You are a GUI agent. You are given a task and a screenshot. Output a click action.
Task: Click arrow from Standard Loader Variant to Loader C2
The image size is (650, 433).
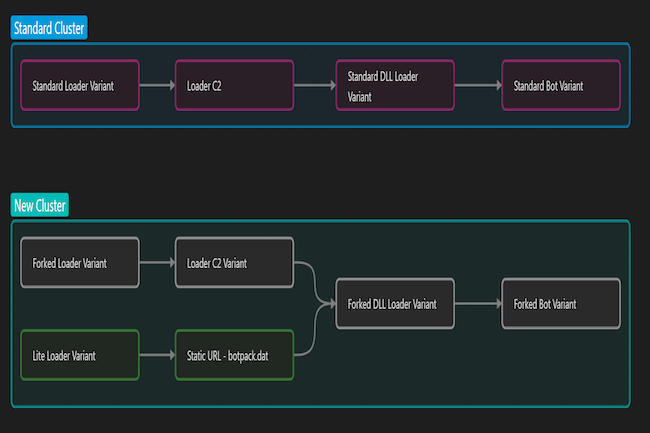(157, 86)
